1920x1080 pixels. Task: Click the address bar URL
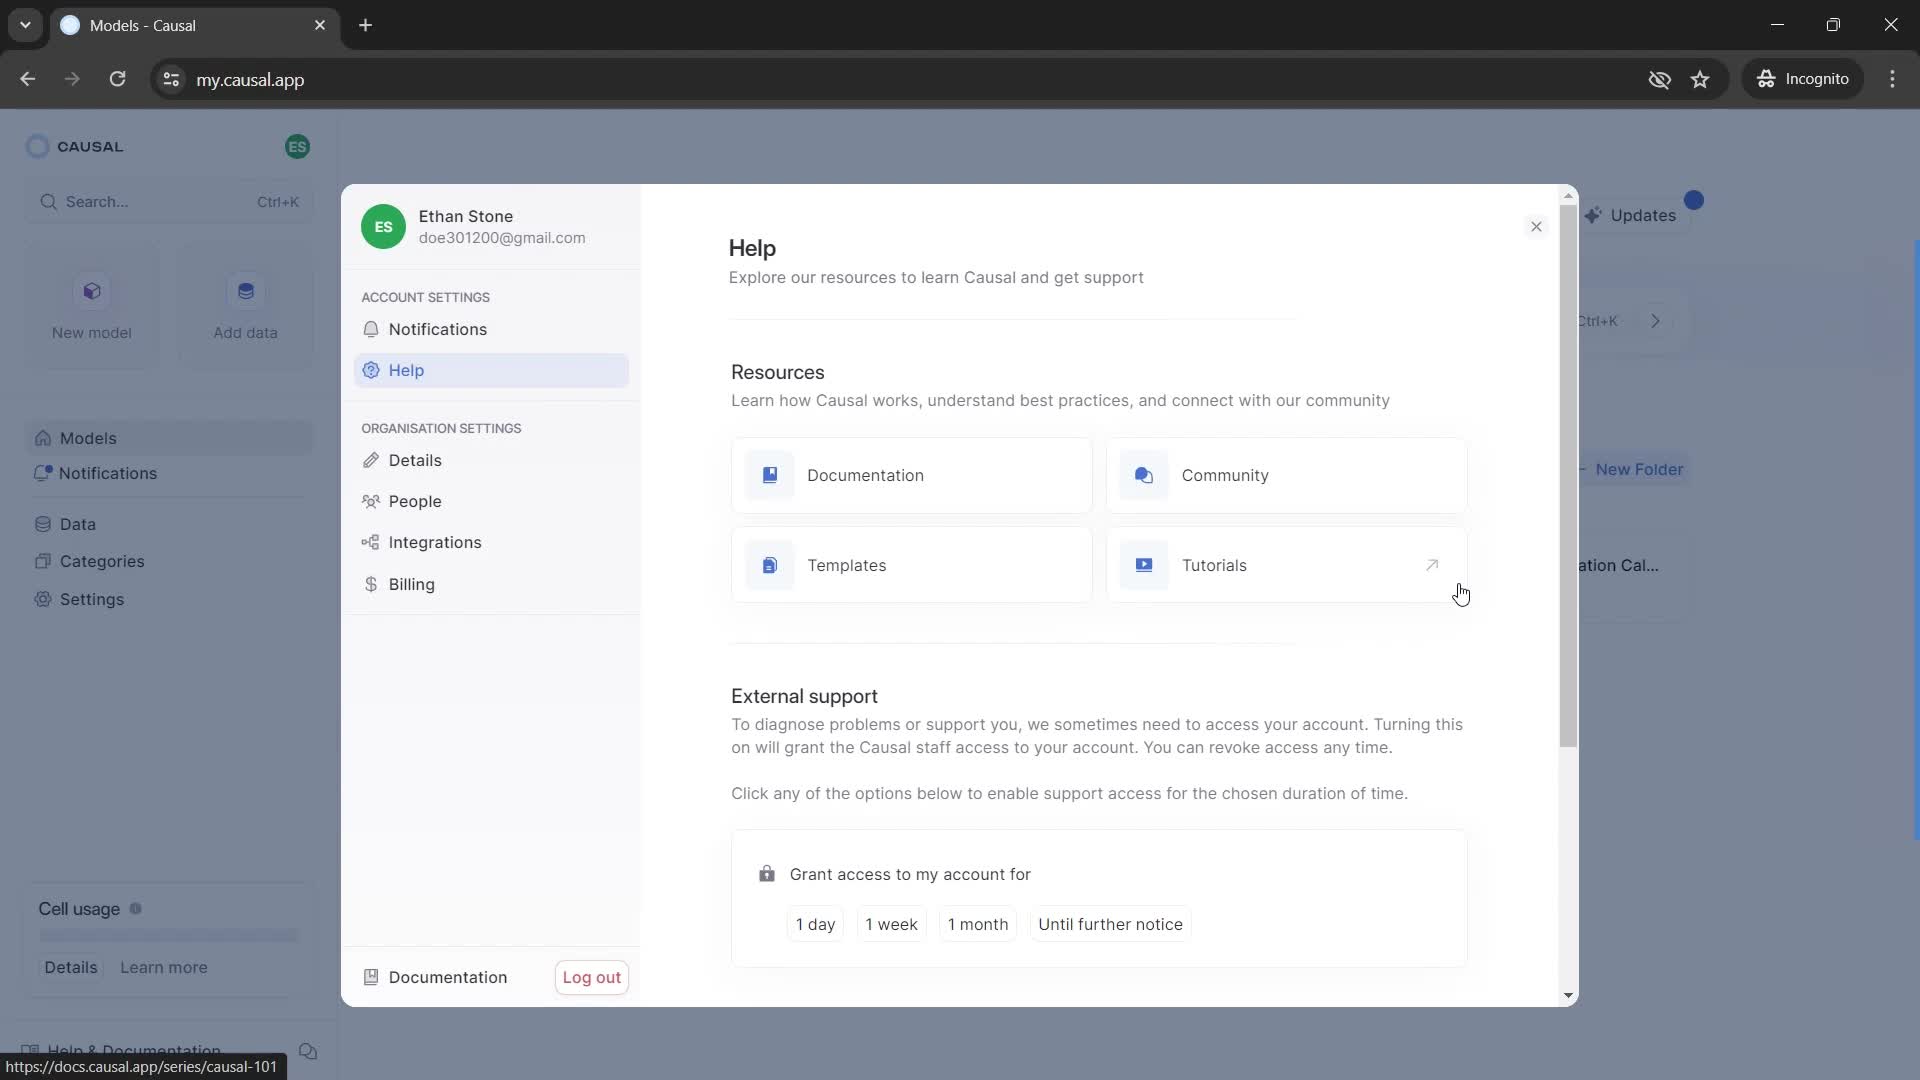tap(250, 80)
